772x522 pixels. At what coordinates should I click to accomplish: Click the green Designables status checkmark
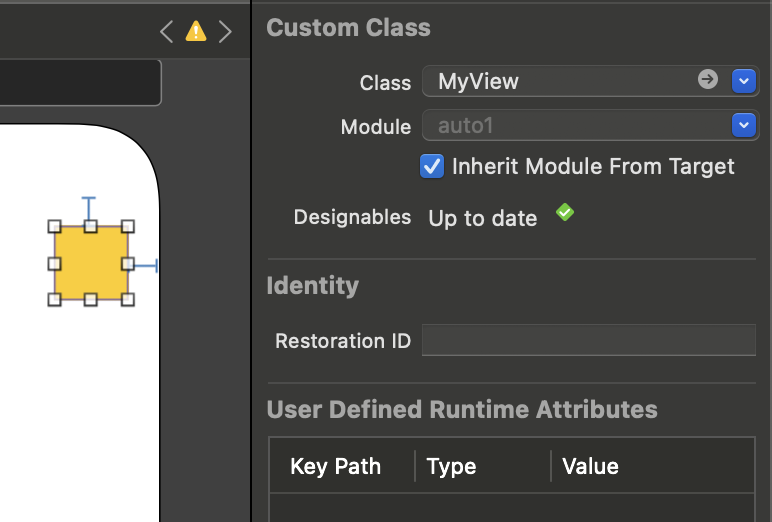[x=565, y=212]
